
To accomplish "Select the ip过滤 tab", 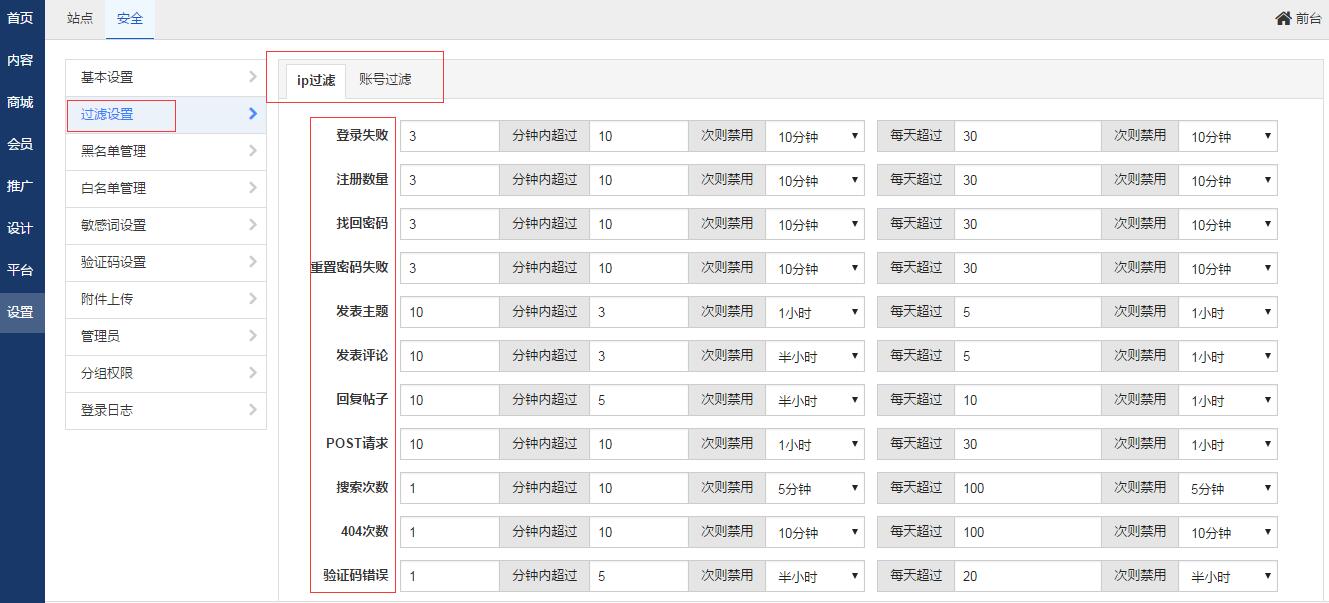I will click(316, 80).
